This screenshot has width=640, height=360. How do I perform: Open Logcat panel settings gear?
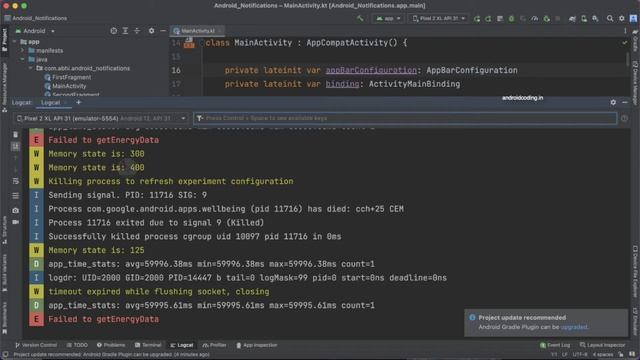click(613, 102)
